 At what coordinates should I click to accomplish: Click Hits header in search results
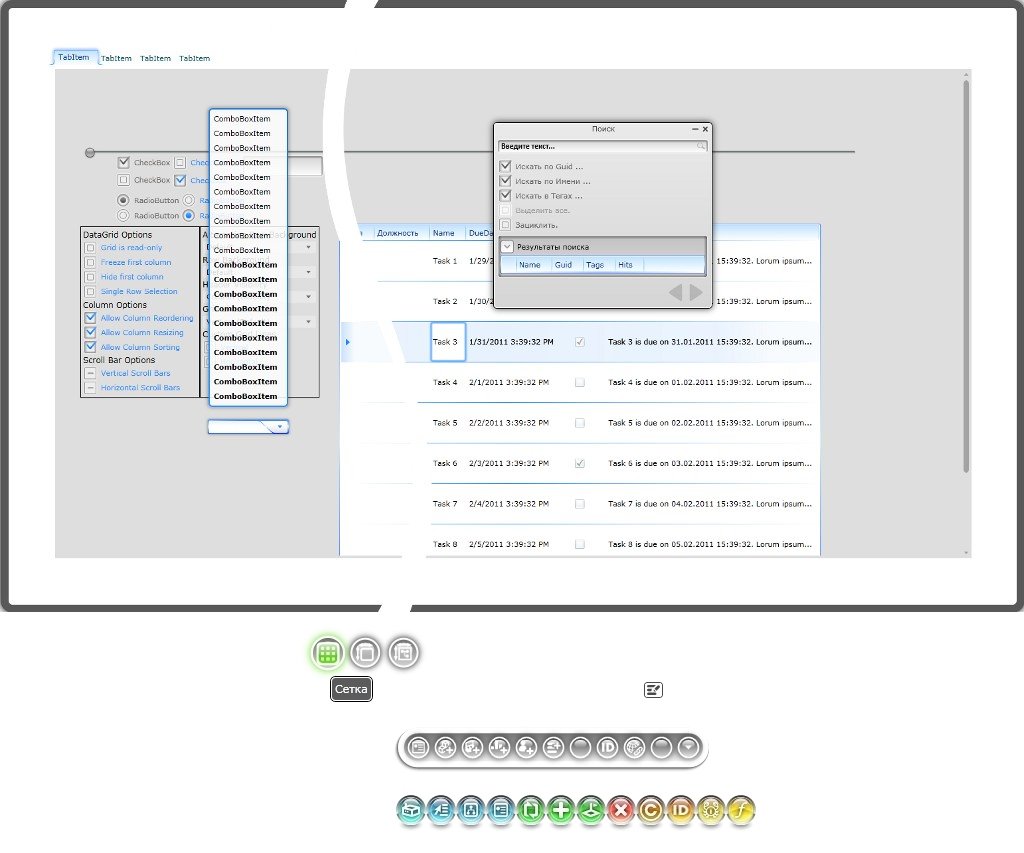625,265
